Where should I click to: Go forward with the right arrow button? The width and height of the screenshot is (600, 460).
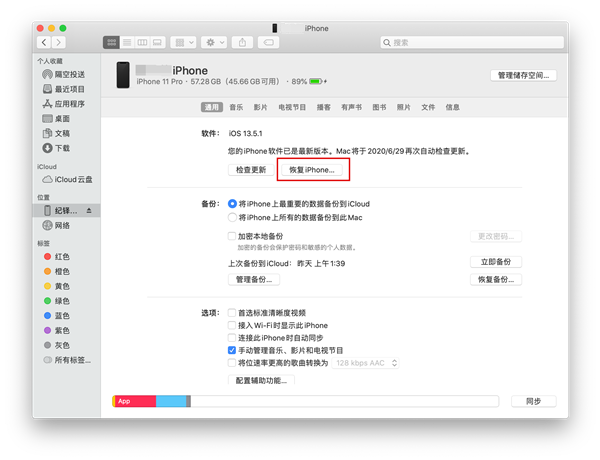point(58,42)
